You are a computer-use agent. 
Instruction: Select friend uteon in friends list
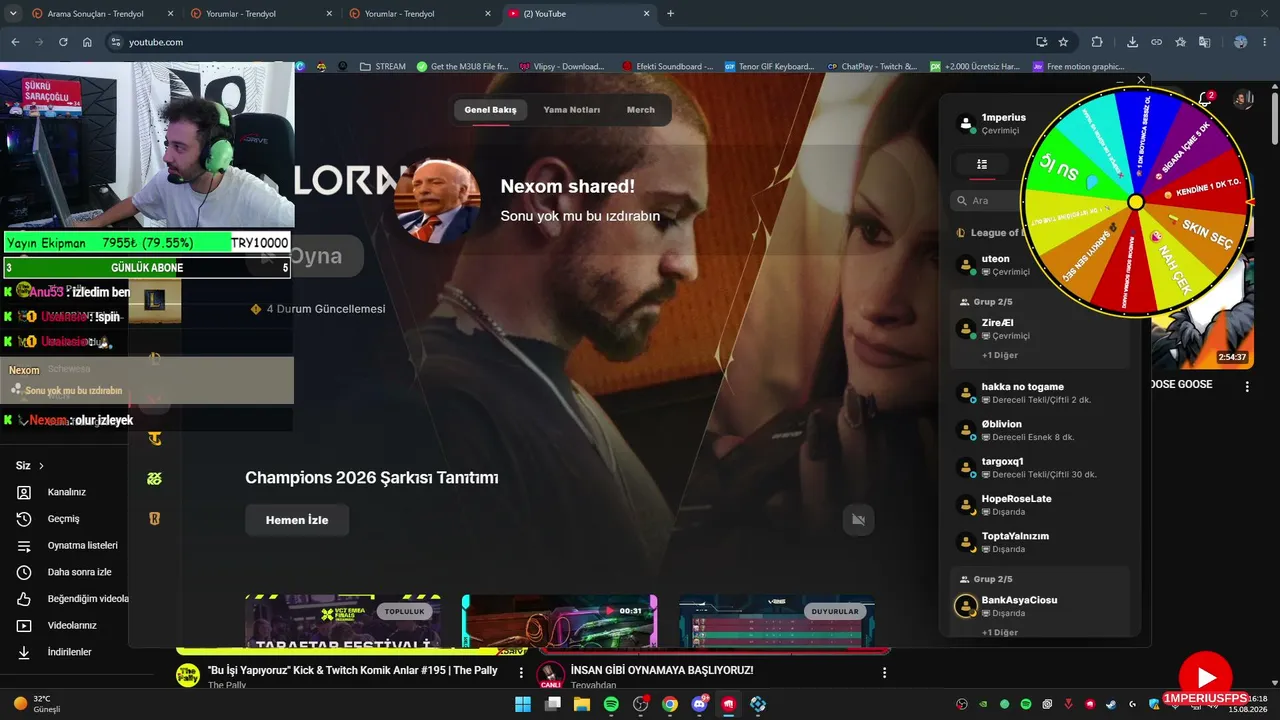coord(1040,265)
